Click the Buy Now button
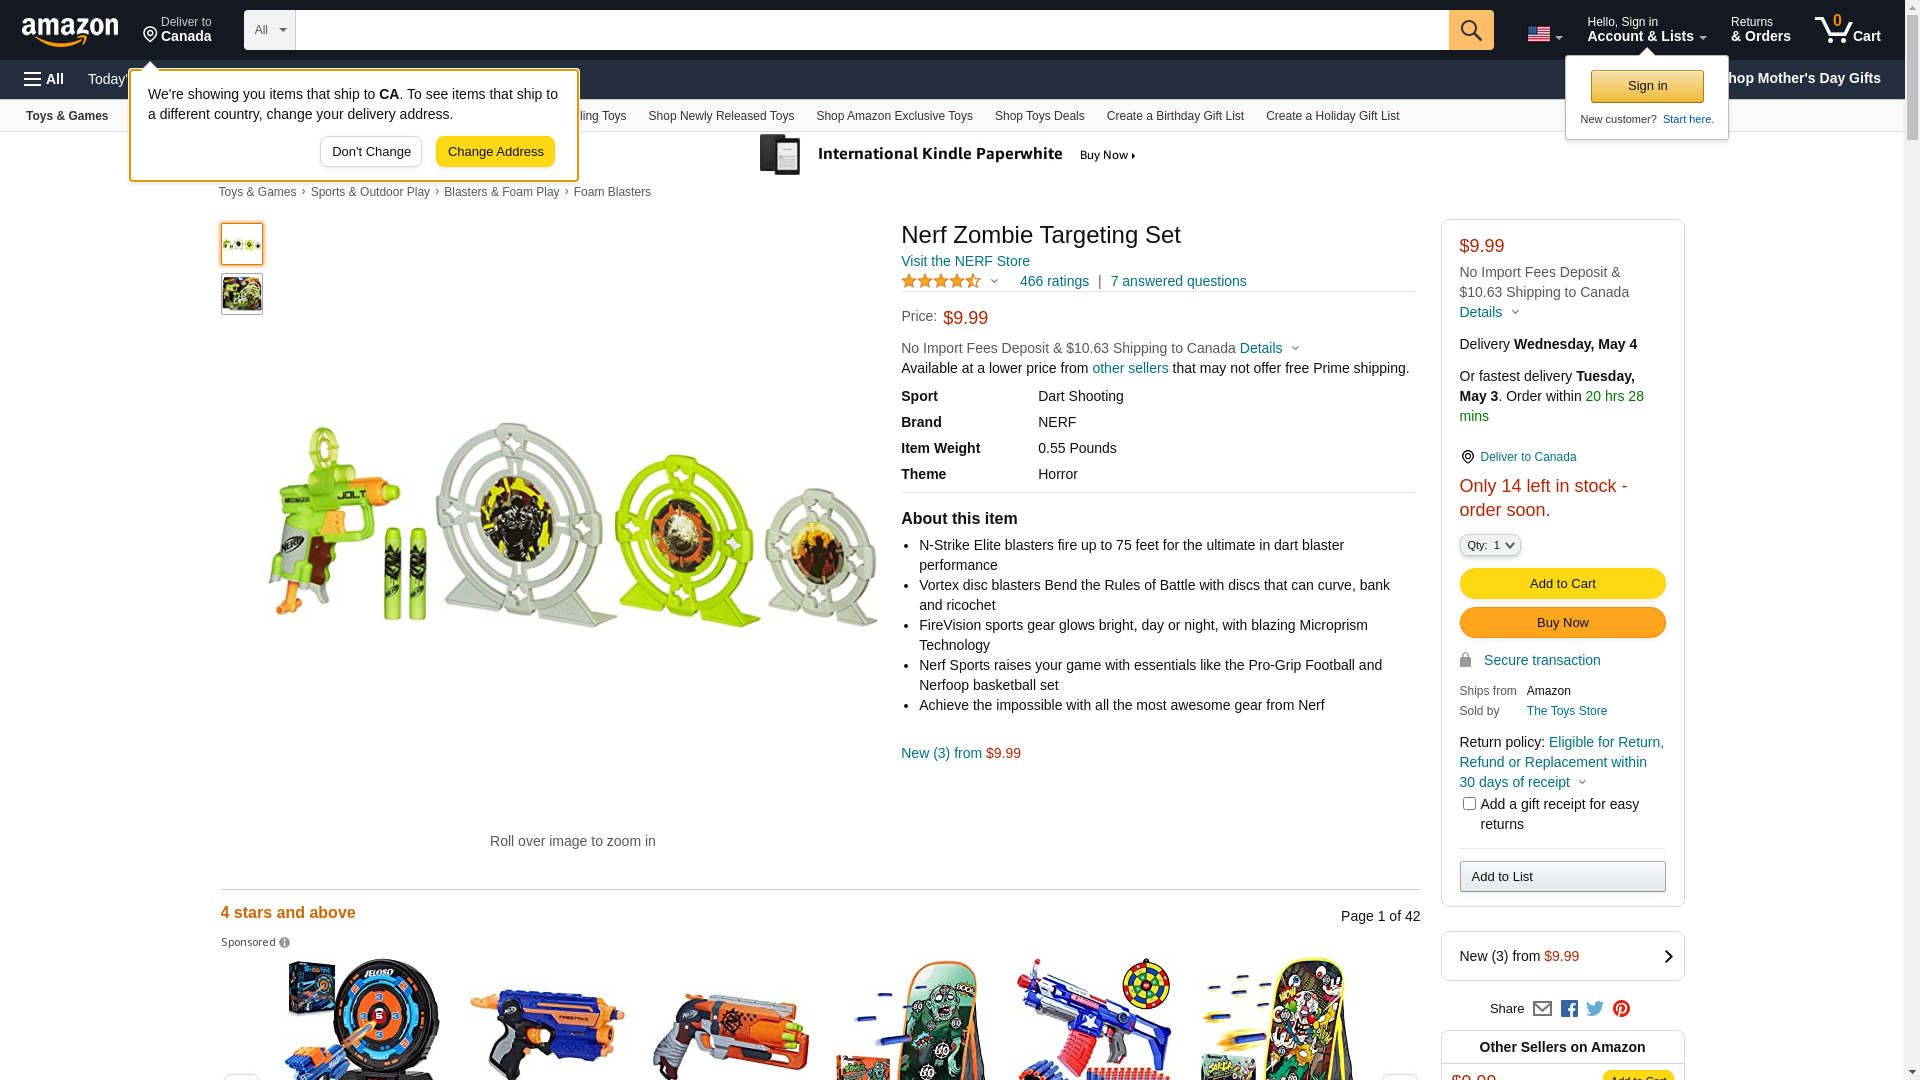The width and height of the screenshot is (1920, 1080). [x=1562, y=623]
